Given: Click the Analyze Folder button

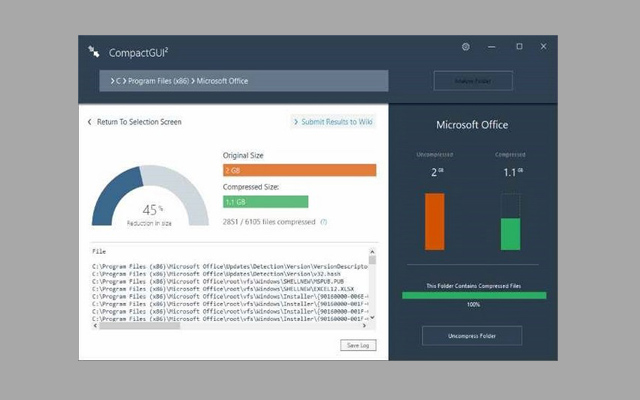Looking at the screenshot, I should [x=473, y=81].
